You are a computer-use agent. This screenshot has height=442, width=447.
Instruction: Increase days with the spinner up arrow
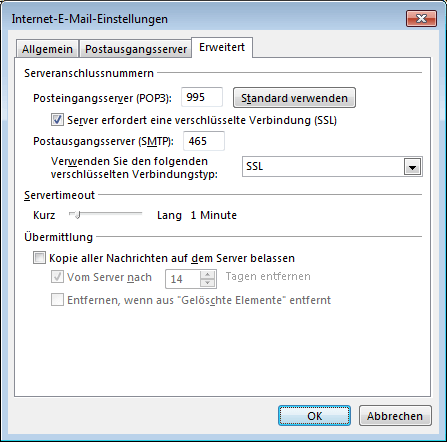(x=208, y=275)
